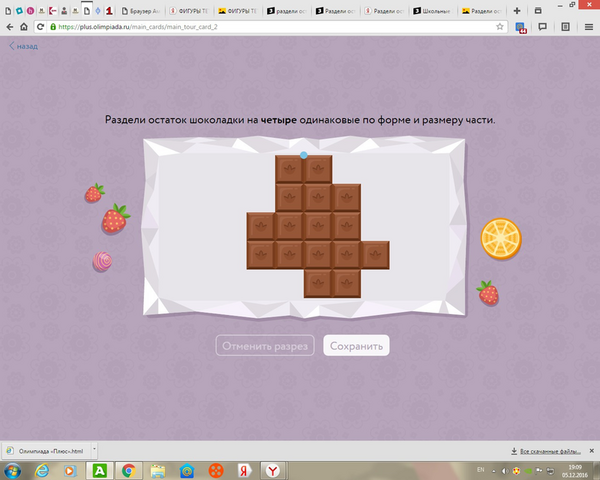Open the green 'A' app in taskbar
This screenshot has height=480, width=600.
[99, 470]
